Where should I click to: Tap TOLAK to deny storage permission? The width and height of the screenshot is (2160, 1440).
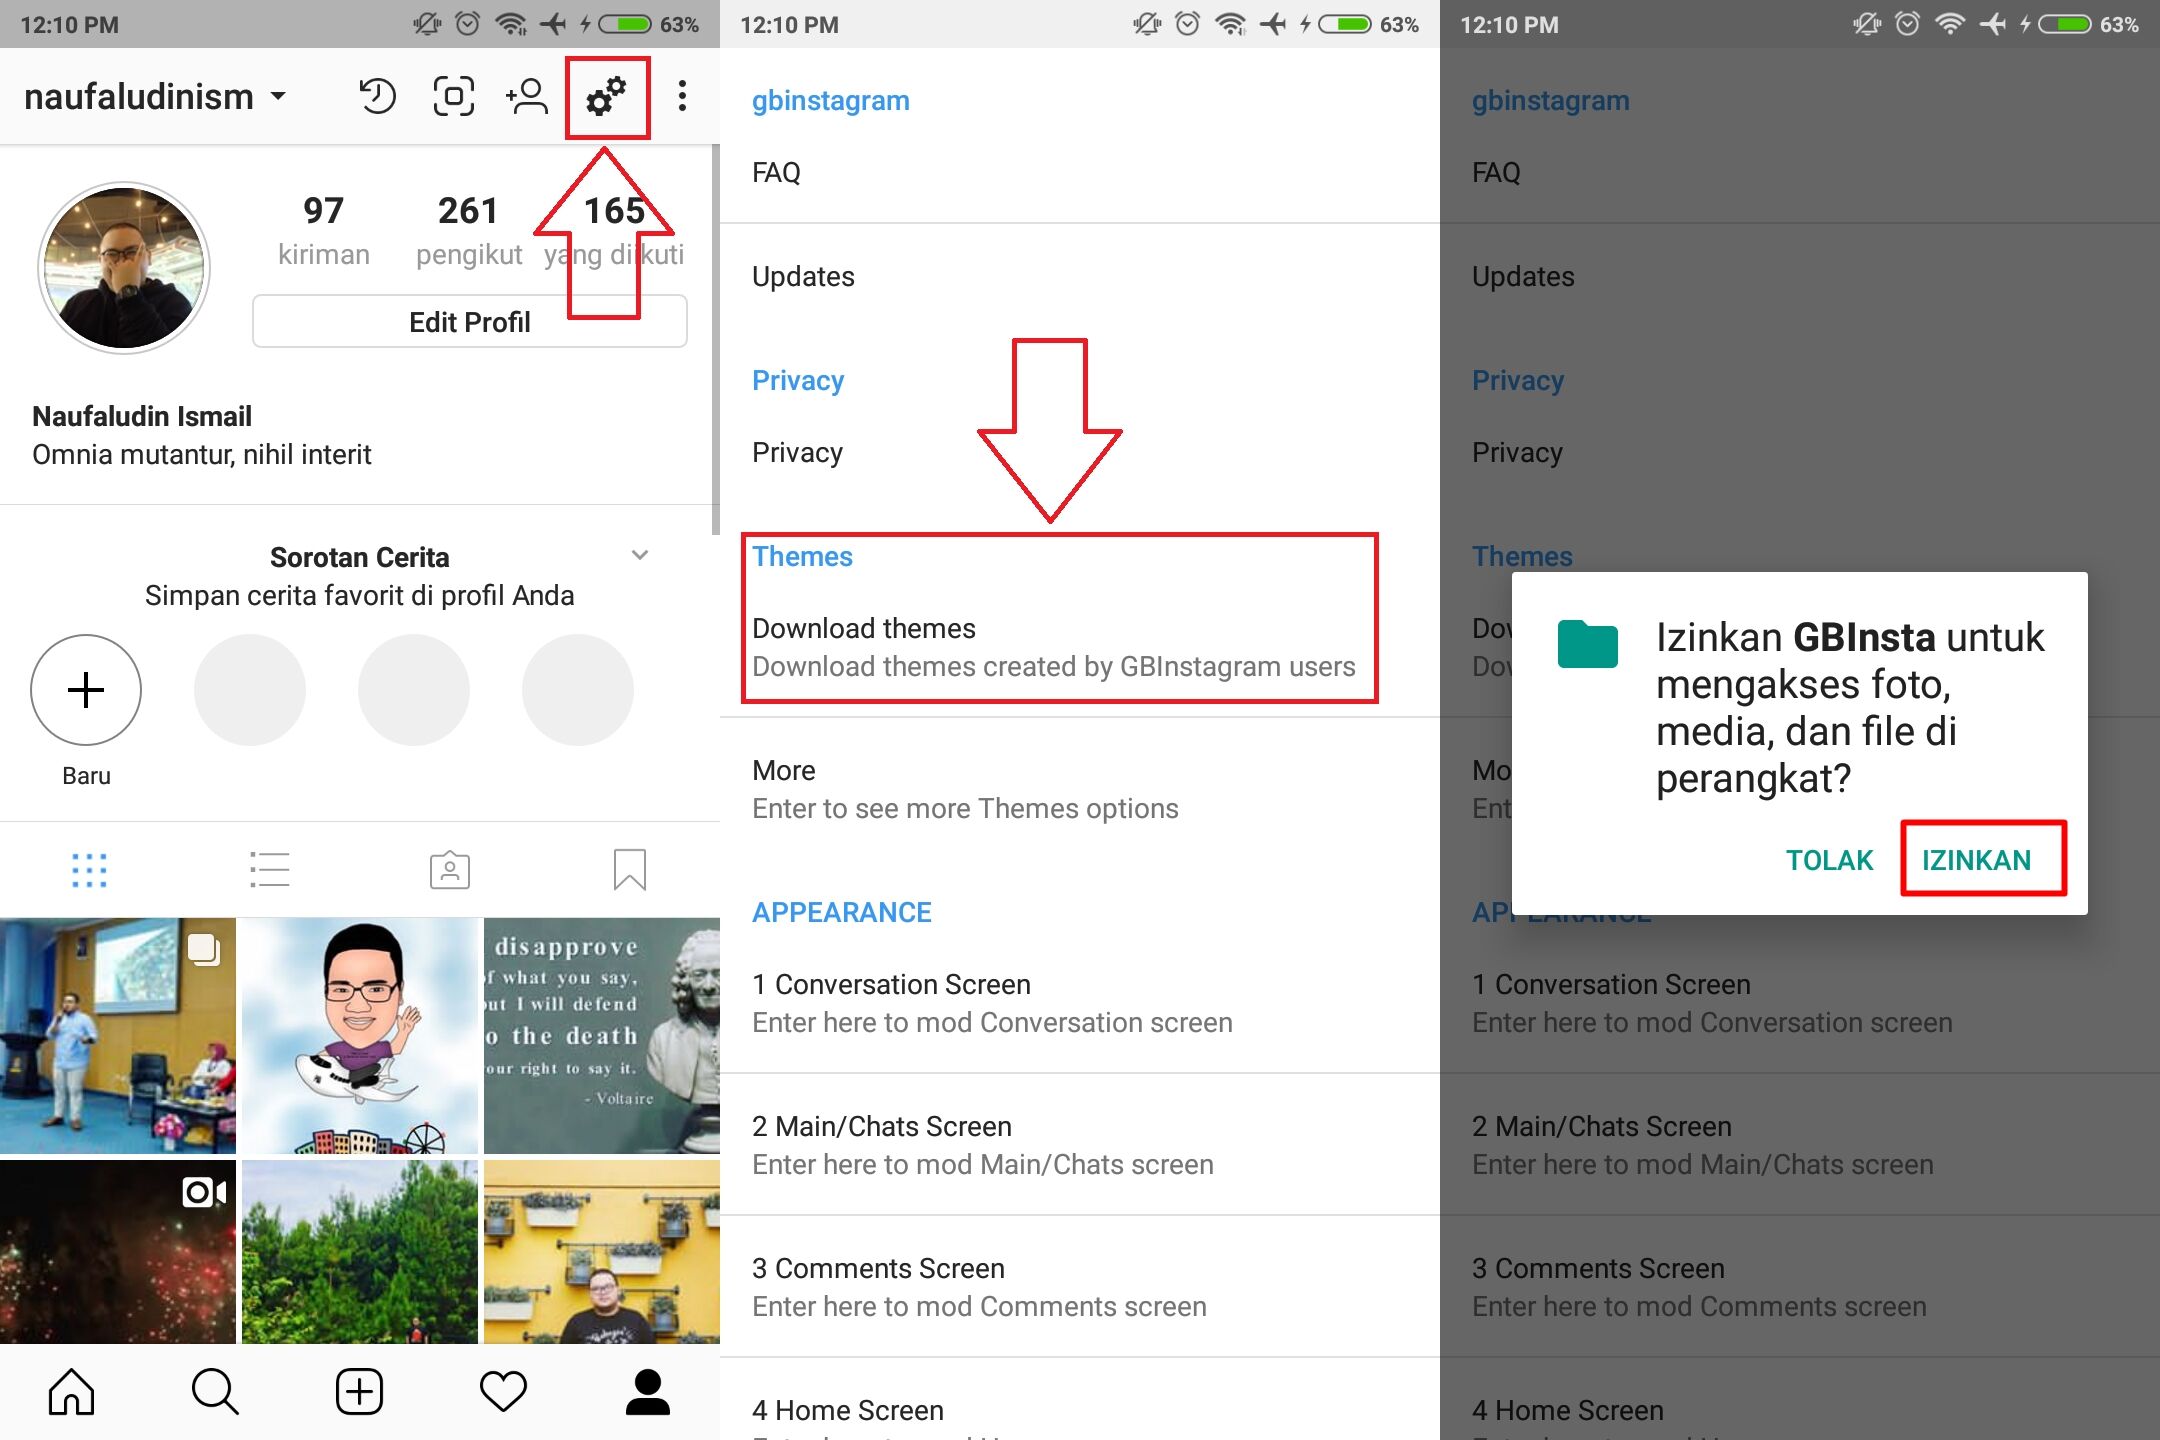tap(1830, 860)
